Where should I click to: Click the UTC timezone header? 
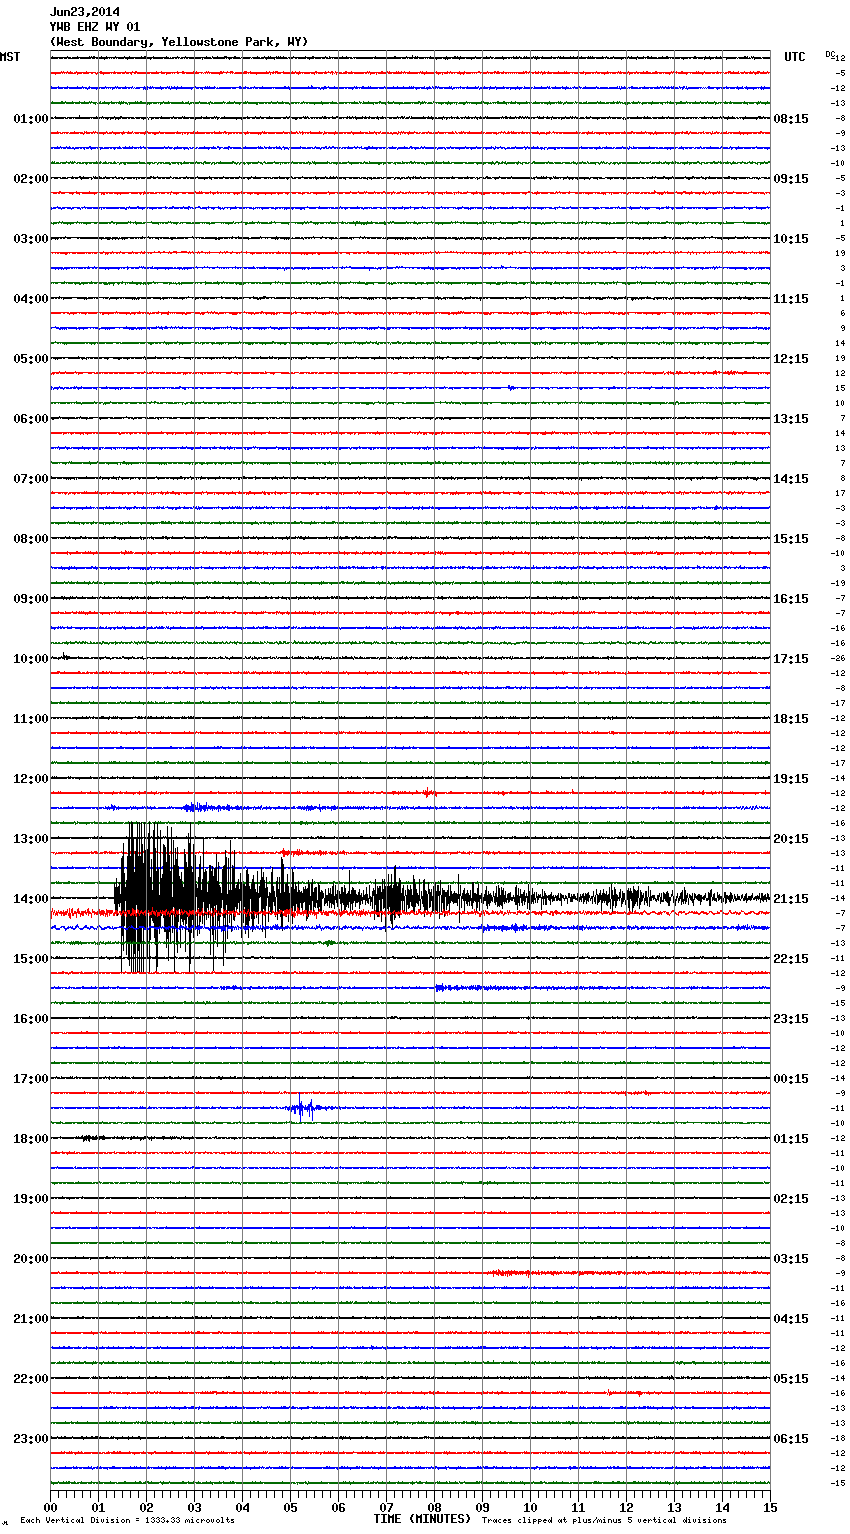(795, 57)
